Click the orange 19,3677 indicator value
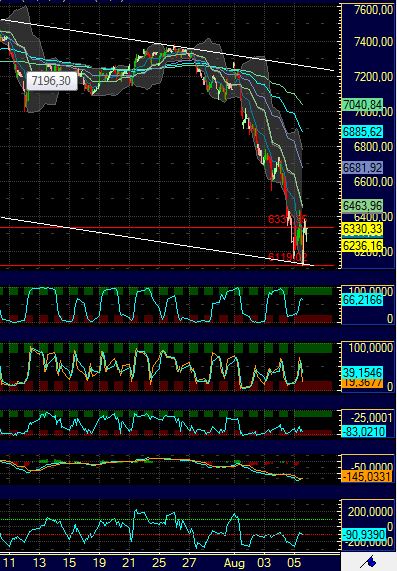This screenshot has height=571, width=397. point(362,383)
